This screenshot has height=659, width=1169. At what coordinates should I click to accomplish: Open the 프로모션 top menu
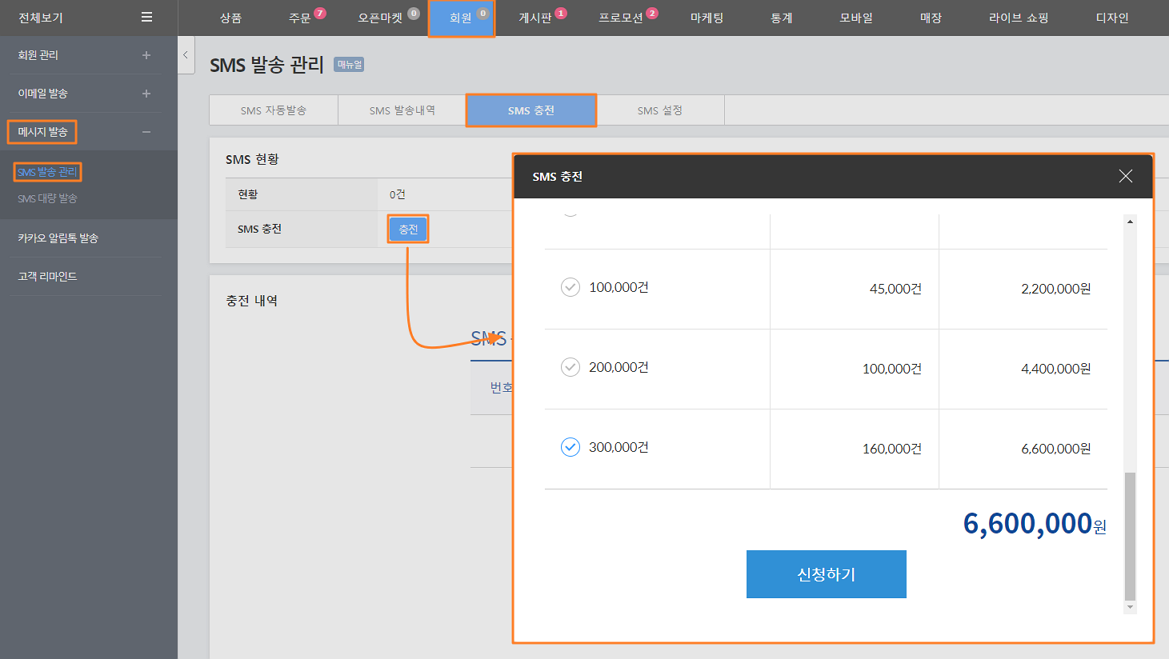[x=620, y=18]
